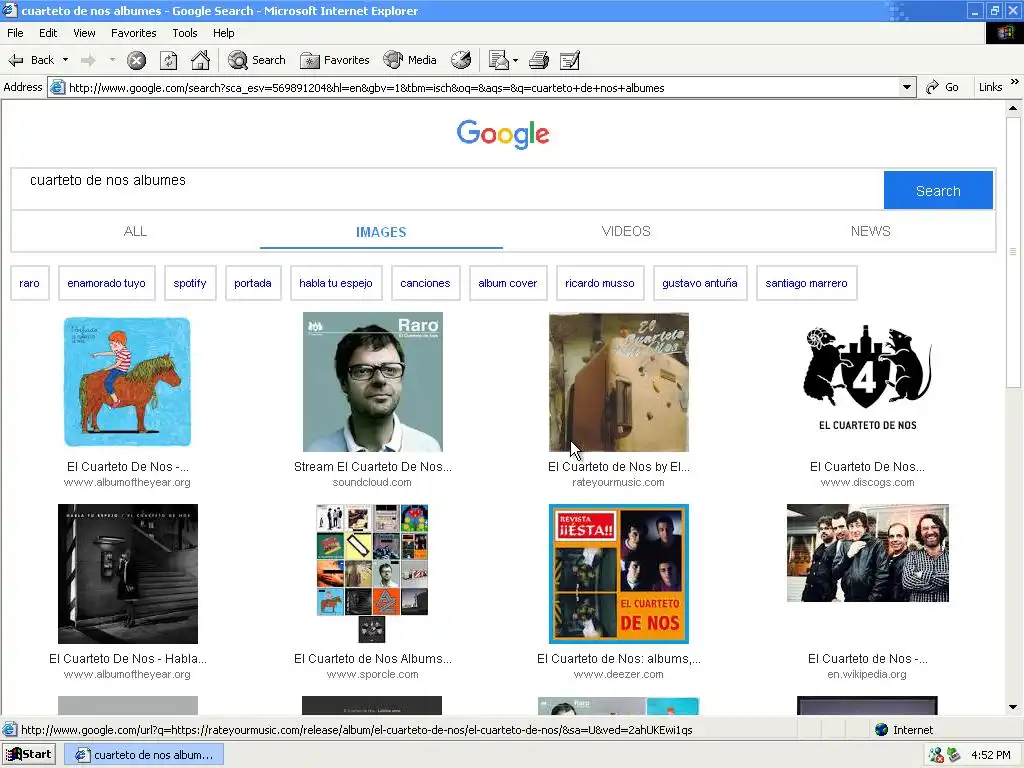This screenshot has height=768, width=1024.
Task: Open the View menu
Action: [84, 33]
